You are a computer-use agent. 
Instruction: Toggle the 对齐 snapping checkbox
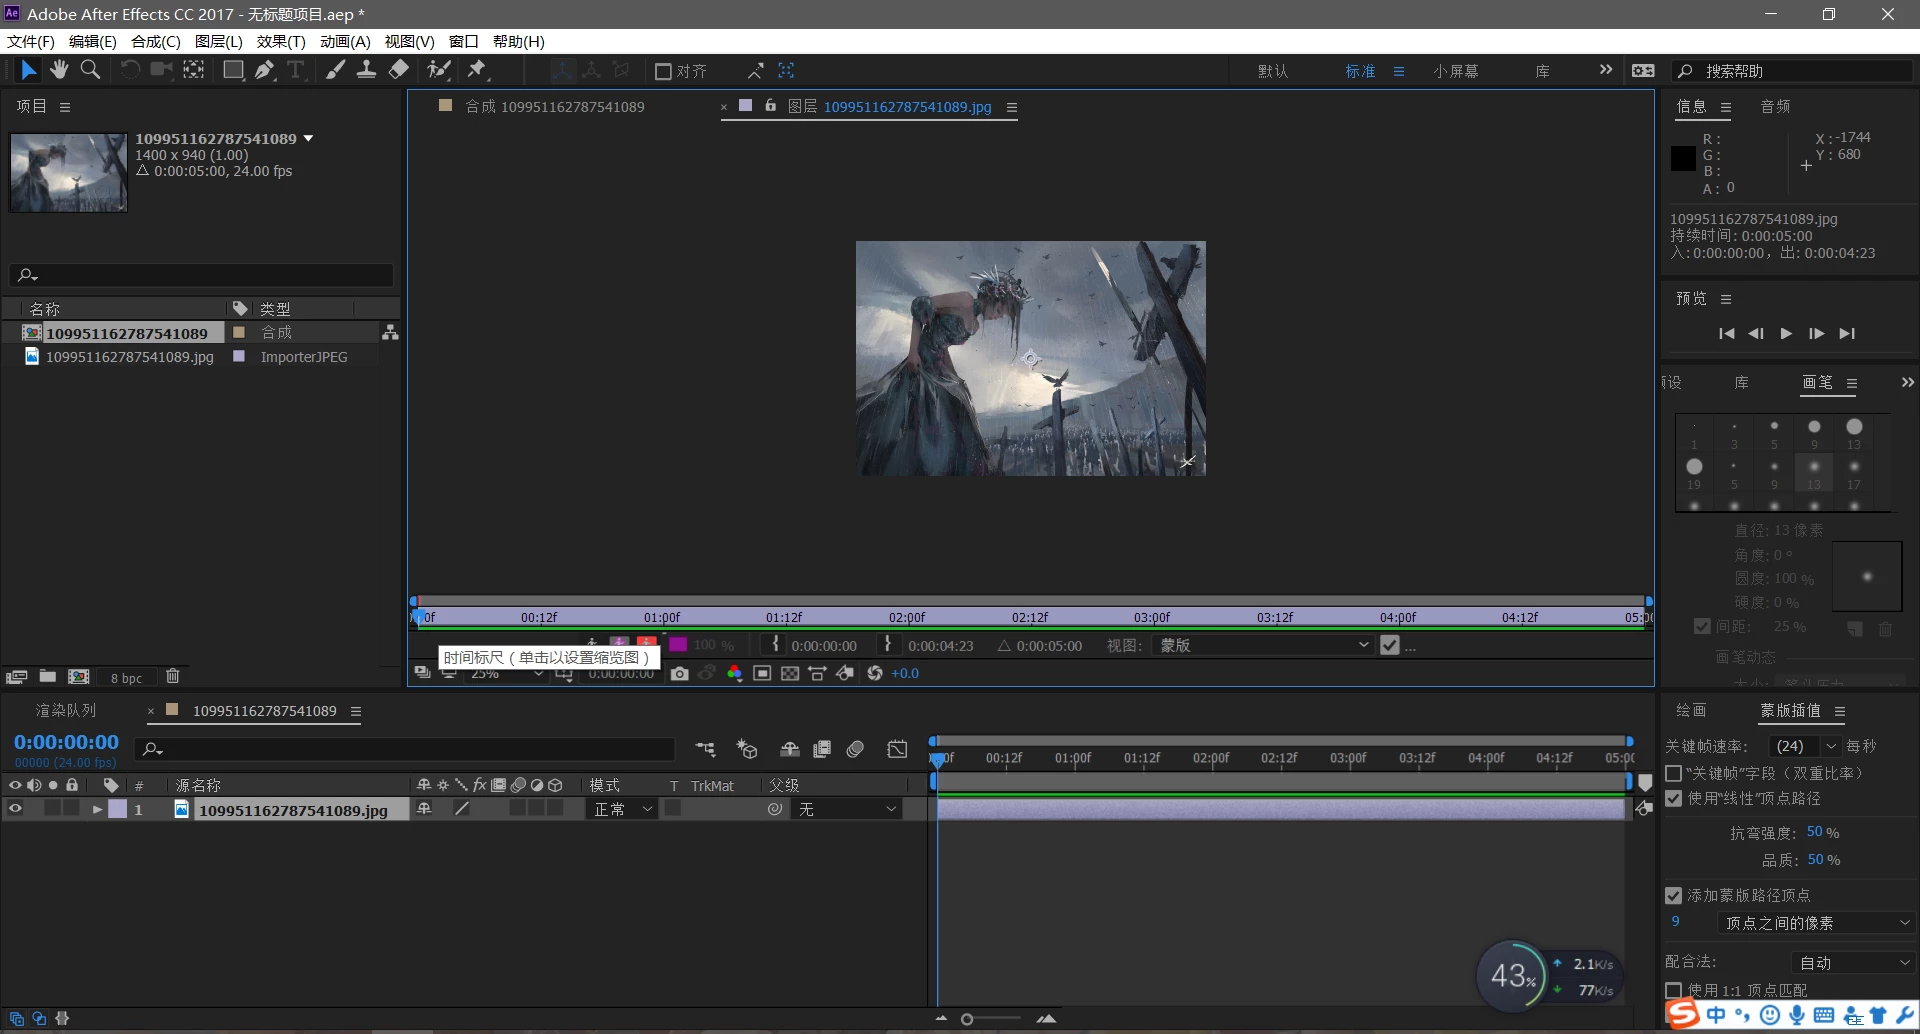pos(662,71)
